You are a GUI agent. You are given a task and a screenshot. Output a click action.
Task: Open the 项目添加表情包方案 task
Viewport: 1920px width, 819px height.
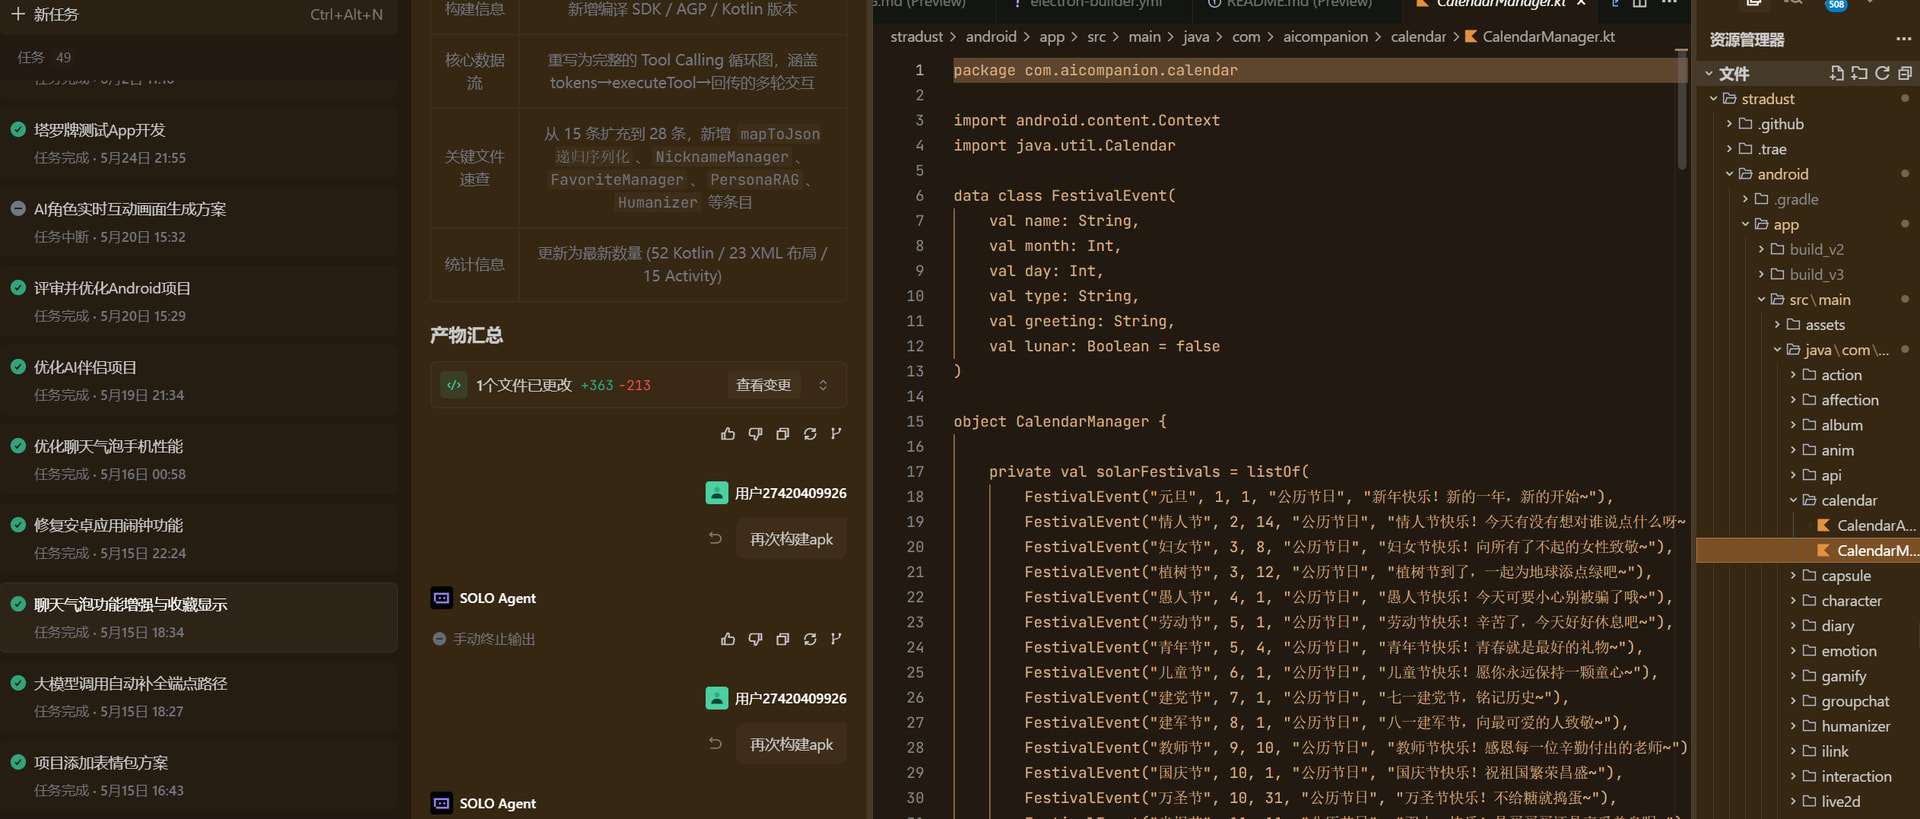(x=199, y=776)
